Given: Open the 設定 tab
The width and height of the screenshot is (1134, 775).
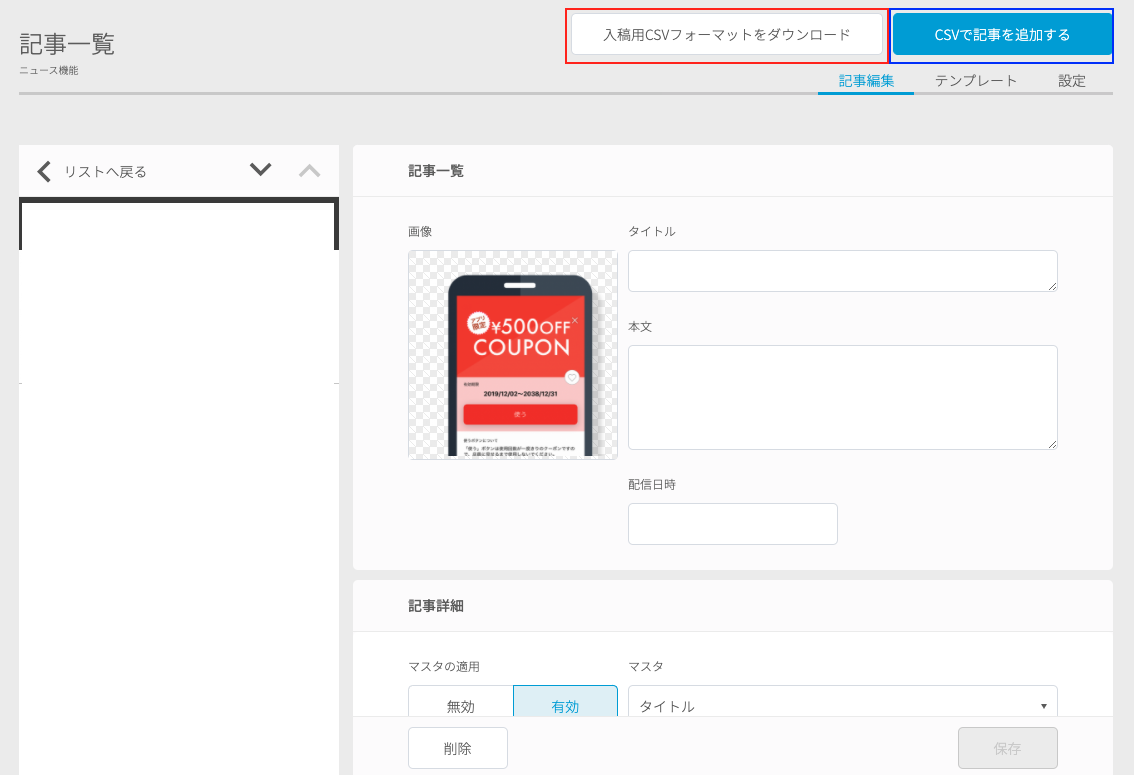Looking at the screenshot, I should point(1072,81).
